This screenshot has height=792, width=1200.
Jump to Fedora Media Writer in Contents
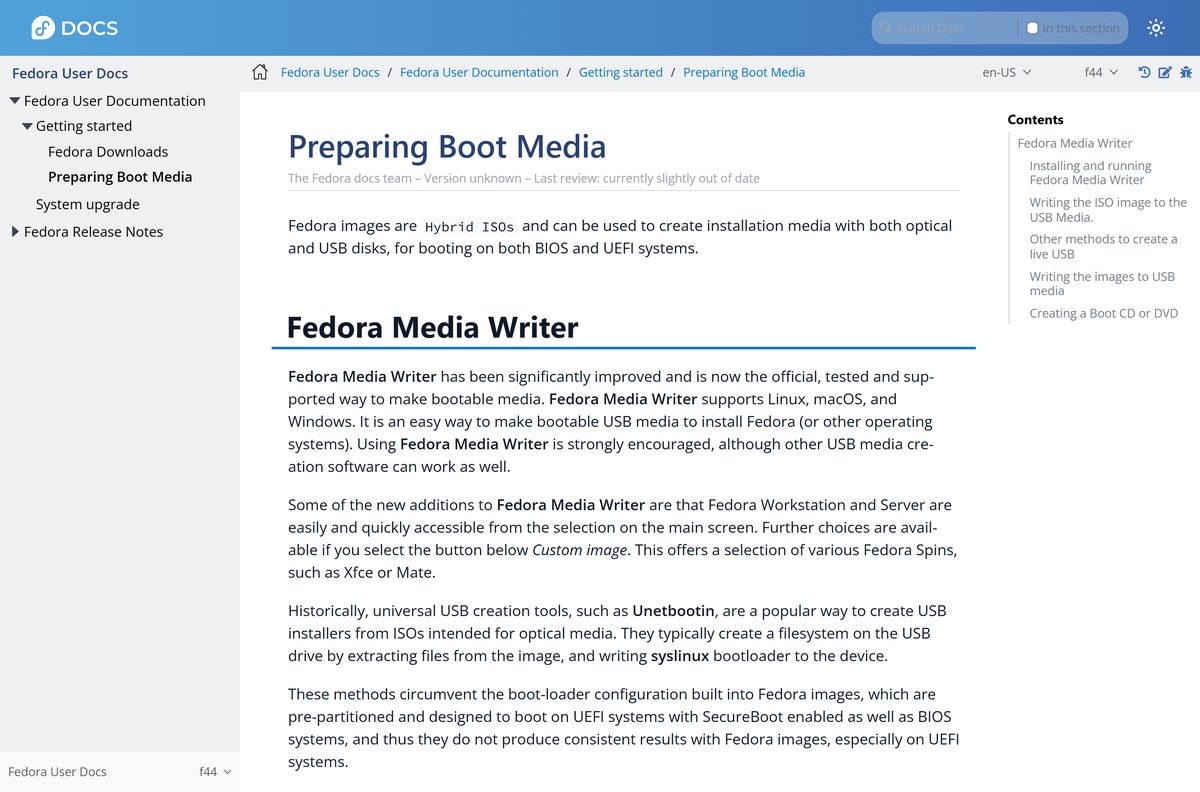point(1075,143)
